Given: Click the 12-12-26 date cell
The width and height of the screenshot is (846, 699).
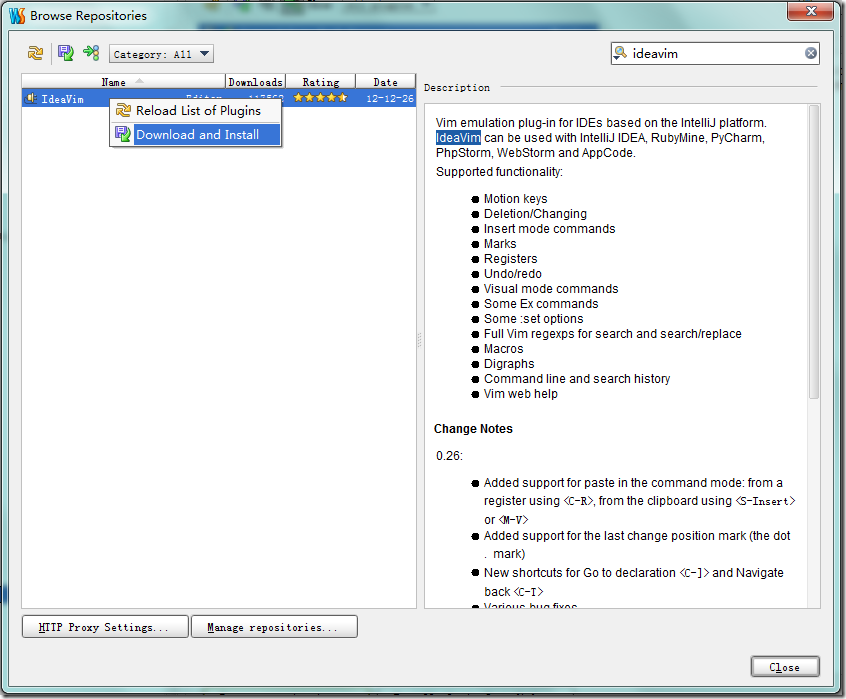Looking at the screenshot, I should pos(390,99).
